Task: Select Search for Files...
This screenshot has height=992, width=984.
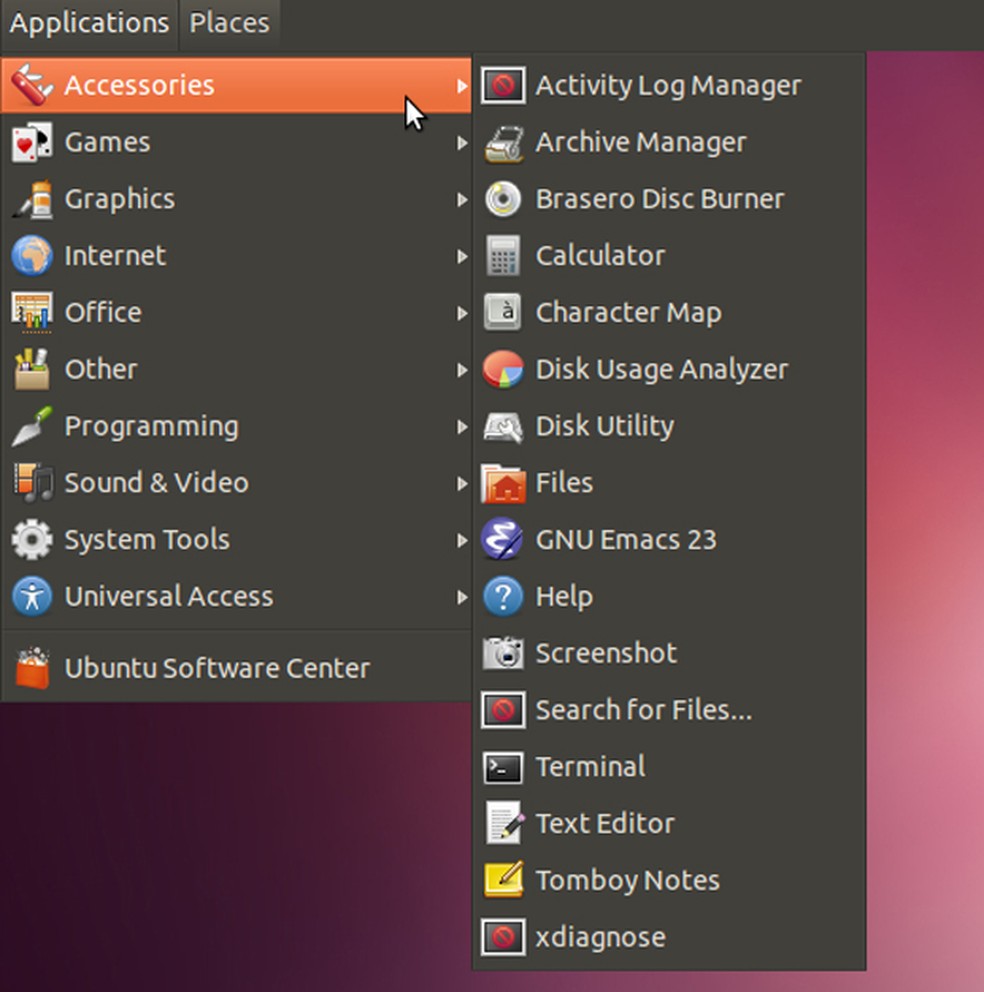Action: point(645,710)
